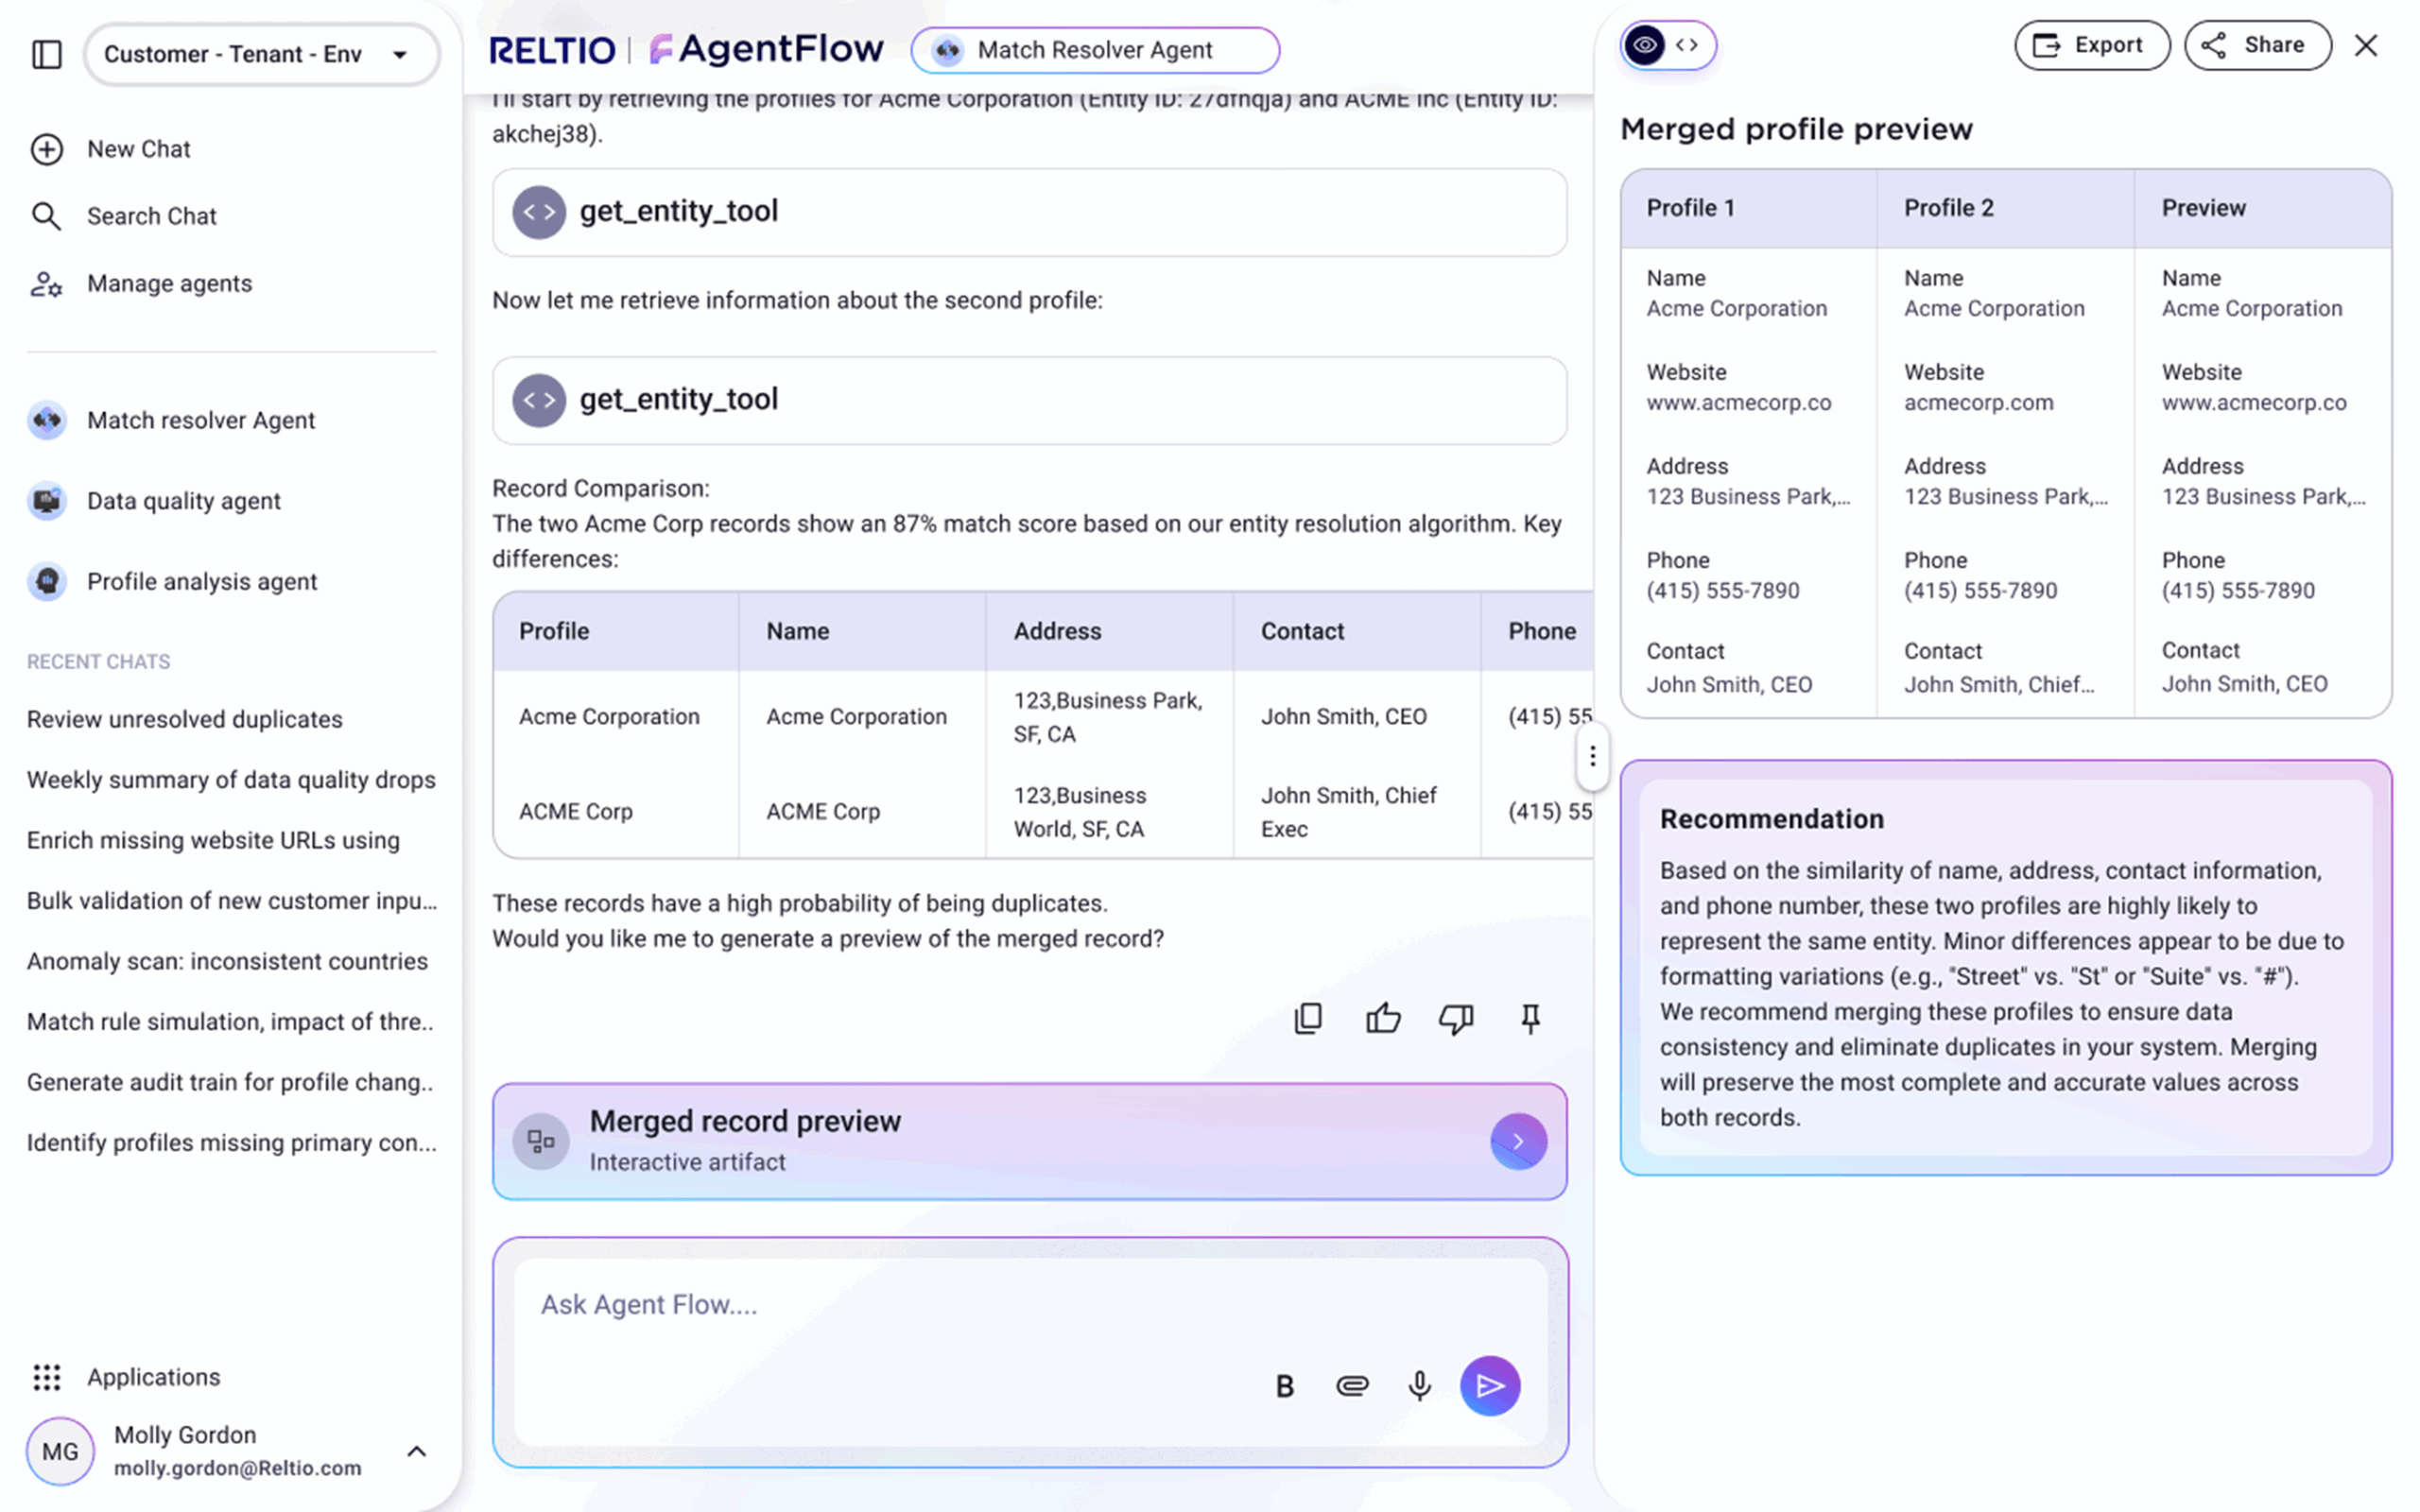
Task: Expand the first get_entity_tool call
Action: pyautogui.click(x=1029, y=212)
